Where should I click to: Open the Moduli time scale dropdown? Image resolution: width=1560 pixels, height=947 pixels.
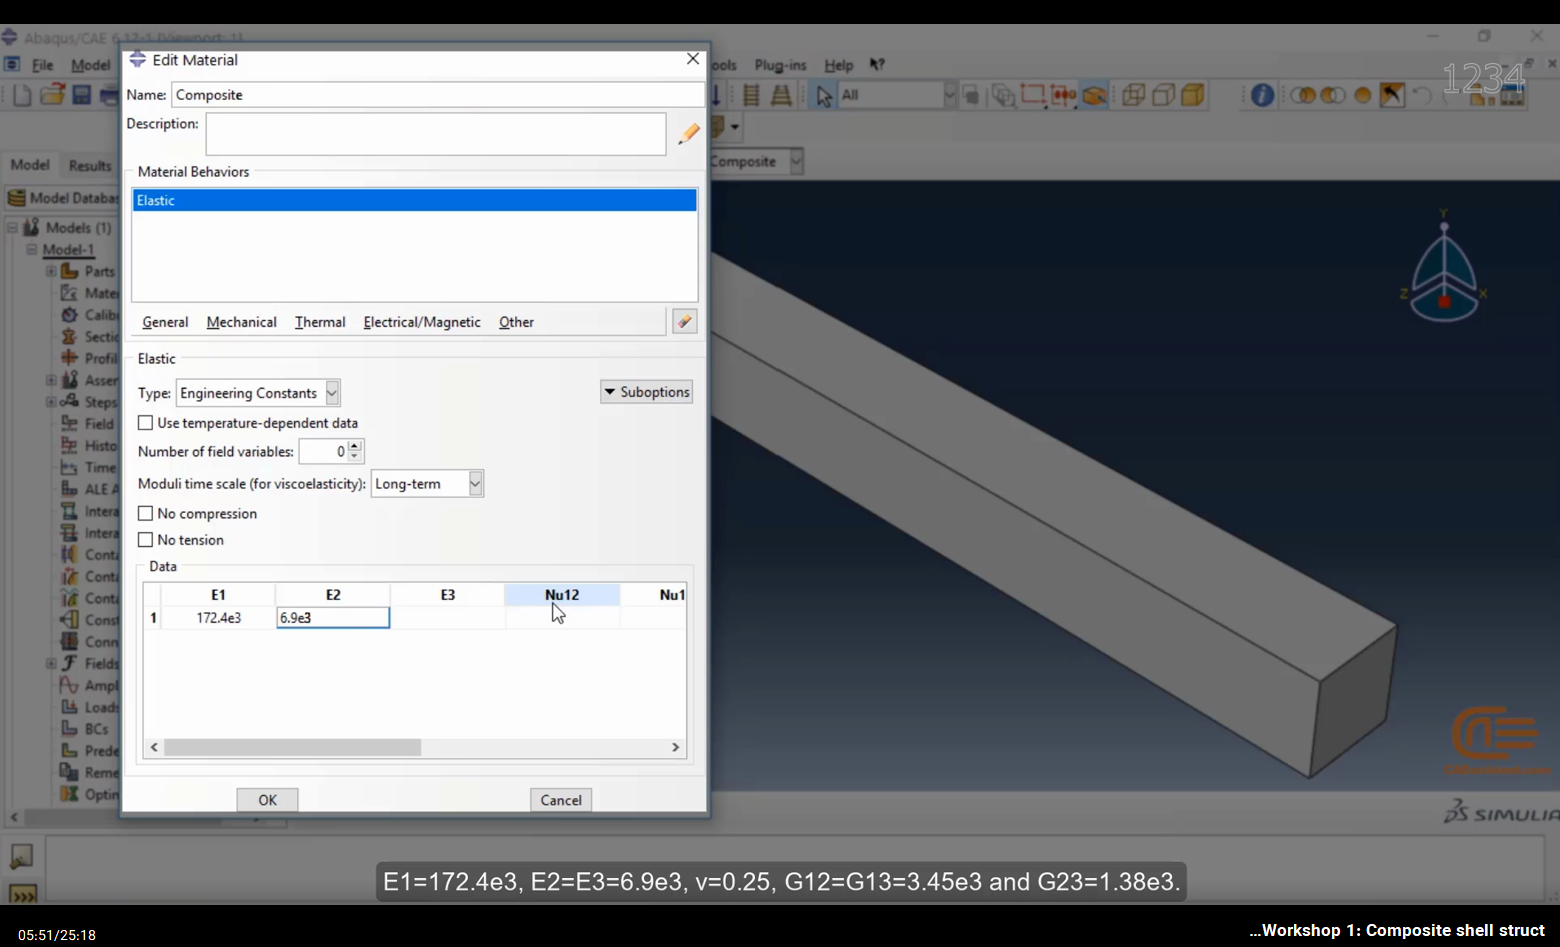[x=427, y=484]
